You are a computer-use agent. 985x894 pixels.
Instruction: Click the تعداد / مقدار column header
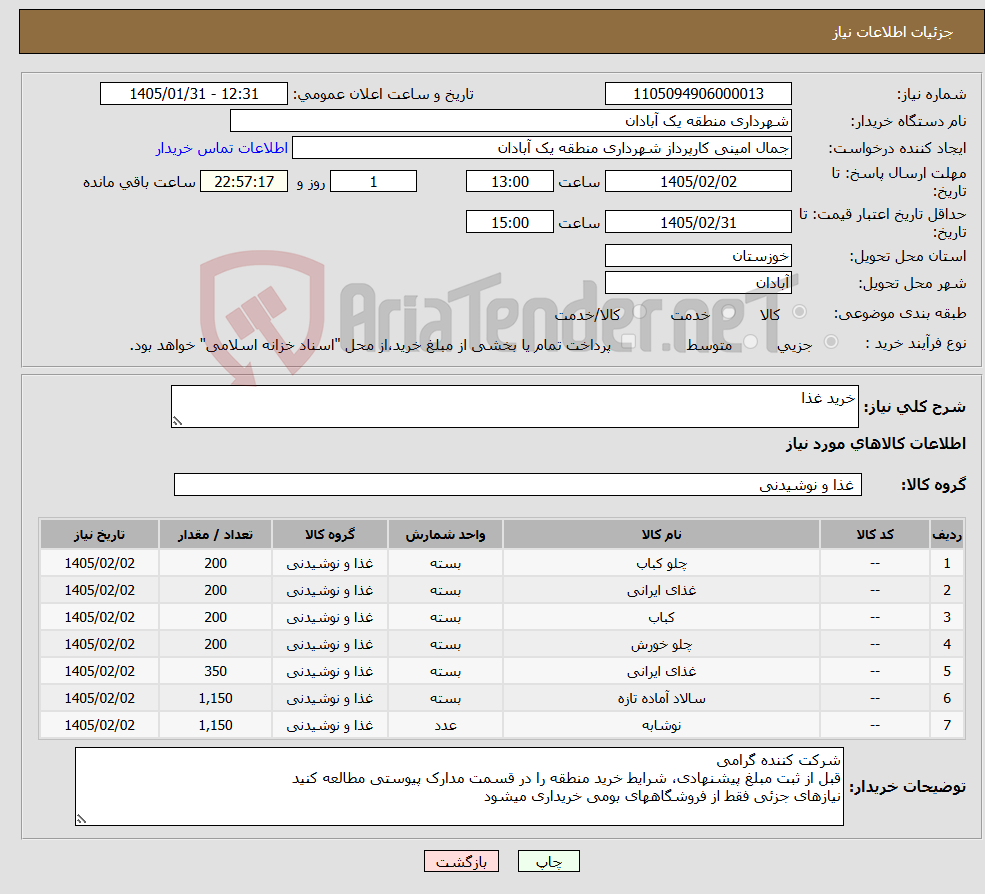[x=215, y=535]
